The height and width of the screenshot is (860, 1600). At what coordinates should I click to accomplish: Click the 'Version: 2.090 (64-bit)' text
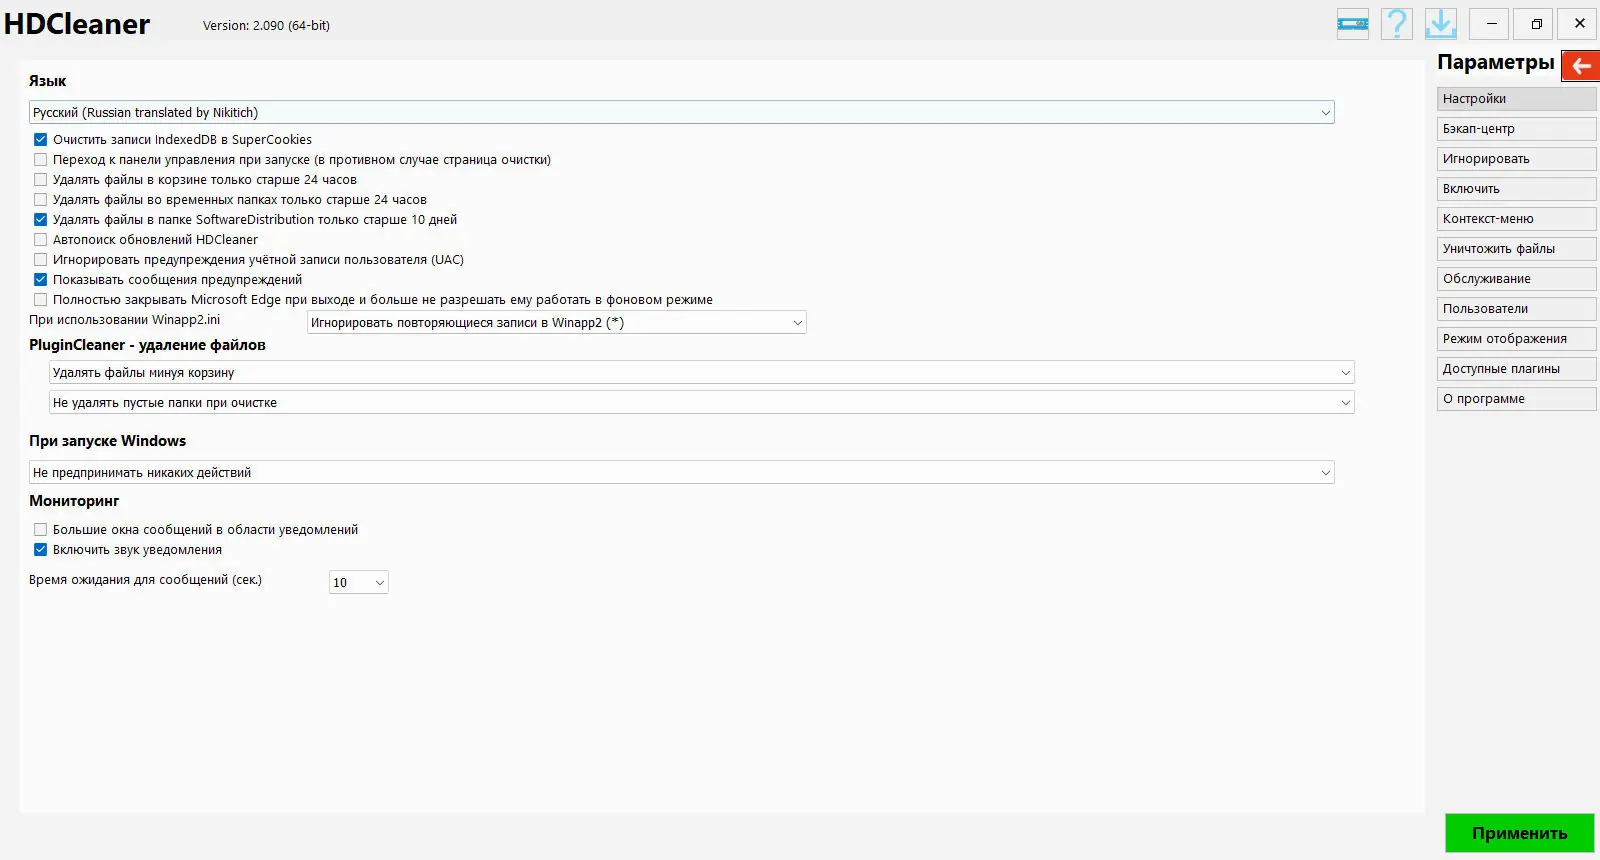click(266, 26)
